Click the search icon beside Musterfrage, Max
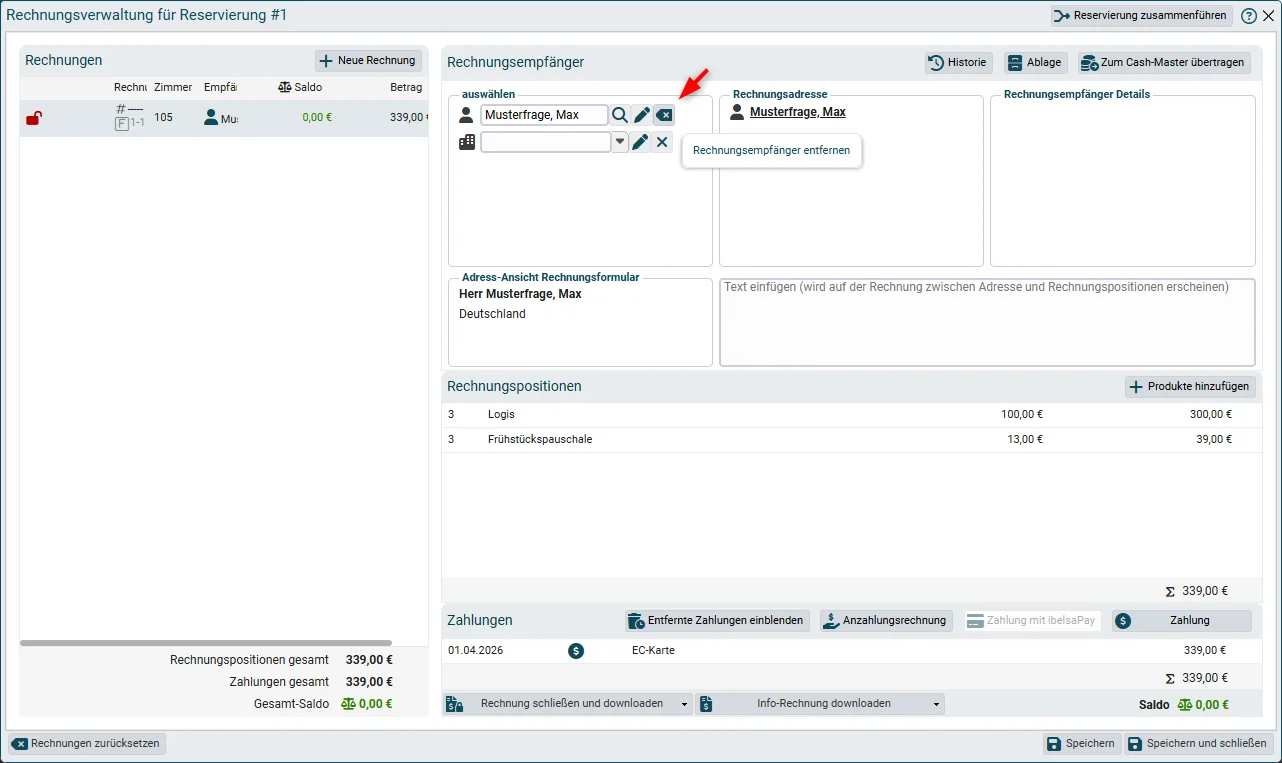The width and height of the screenshot is (1282, 763). click(x=620, y=115)
